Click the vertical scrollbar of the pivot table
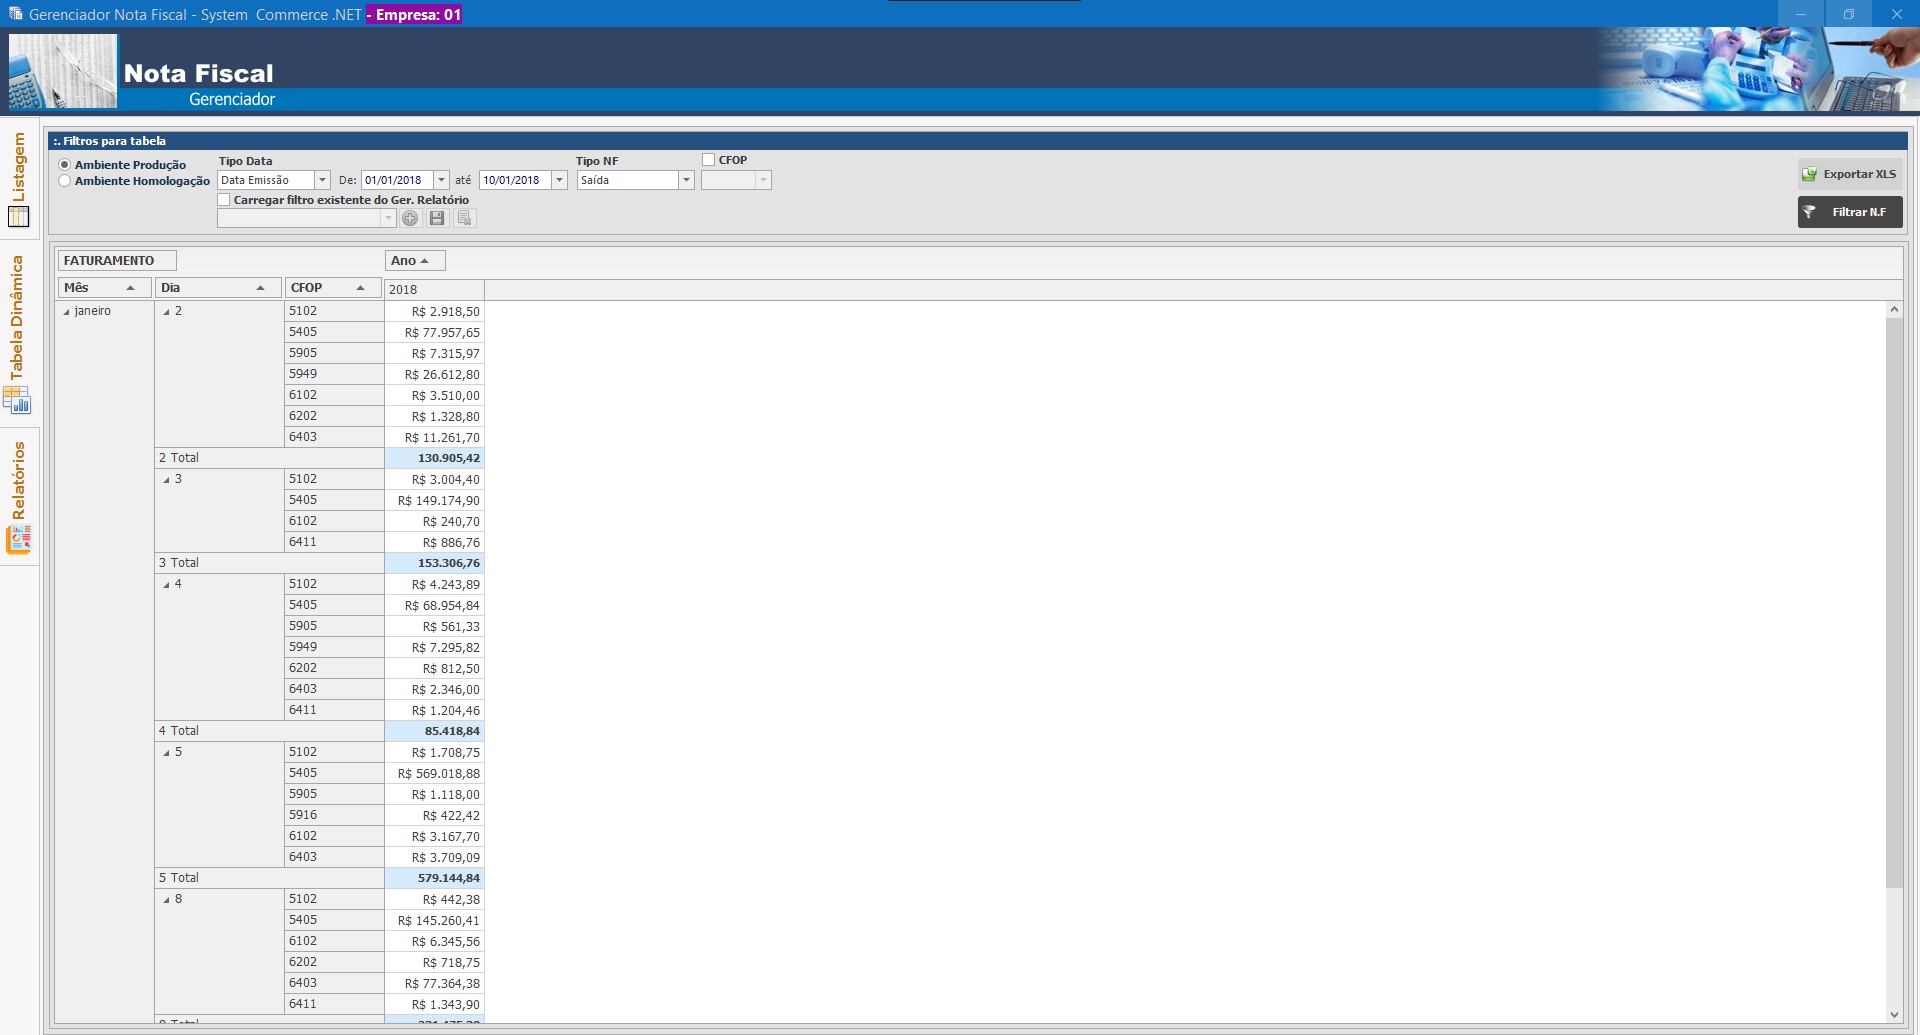Image resolution: width=1920 pixels, height=1035 pixels. point(1894,600)
